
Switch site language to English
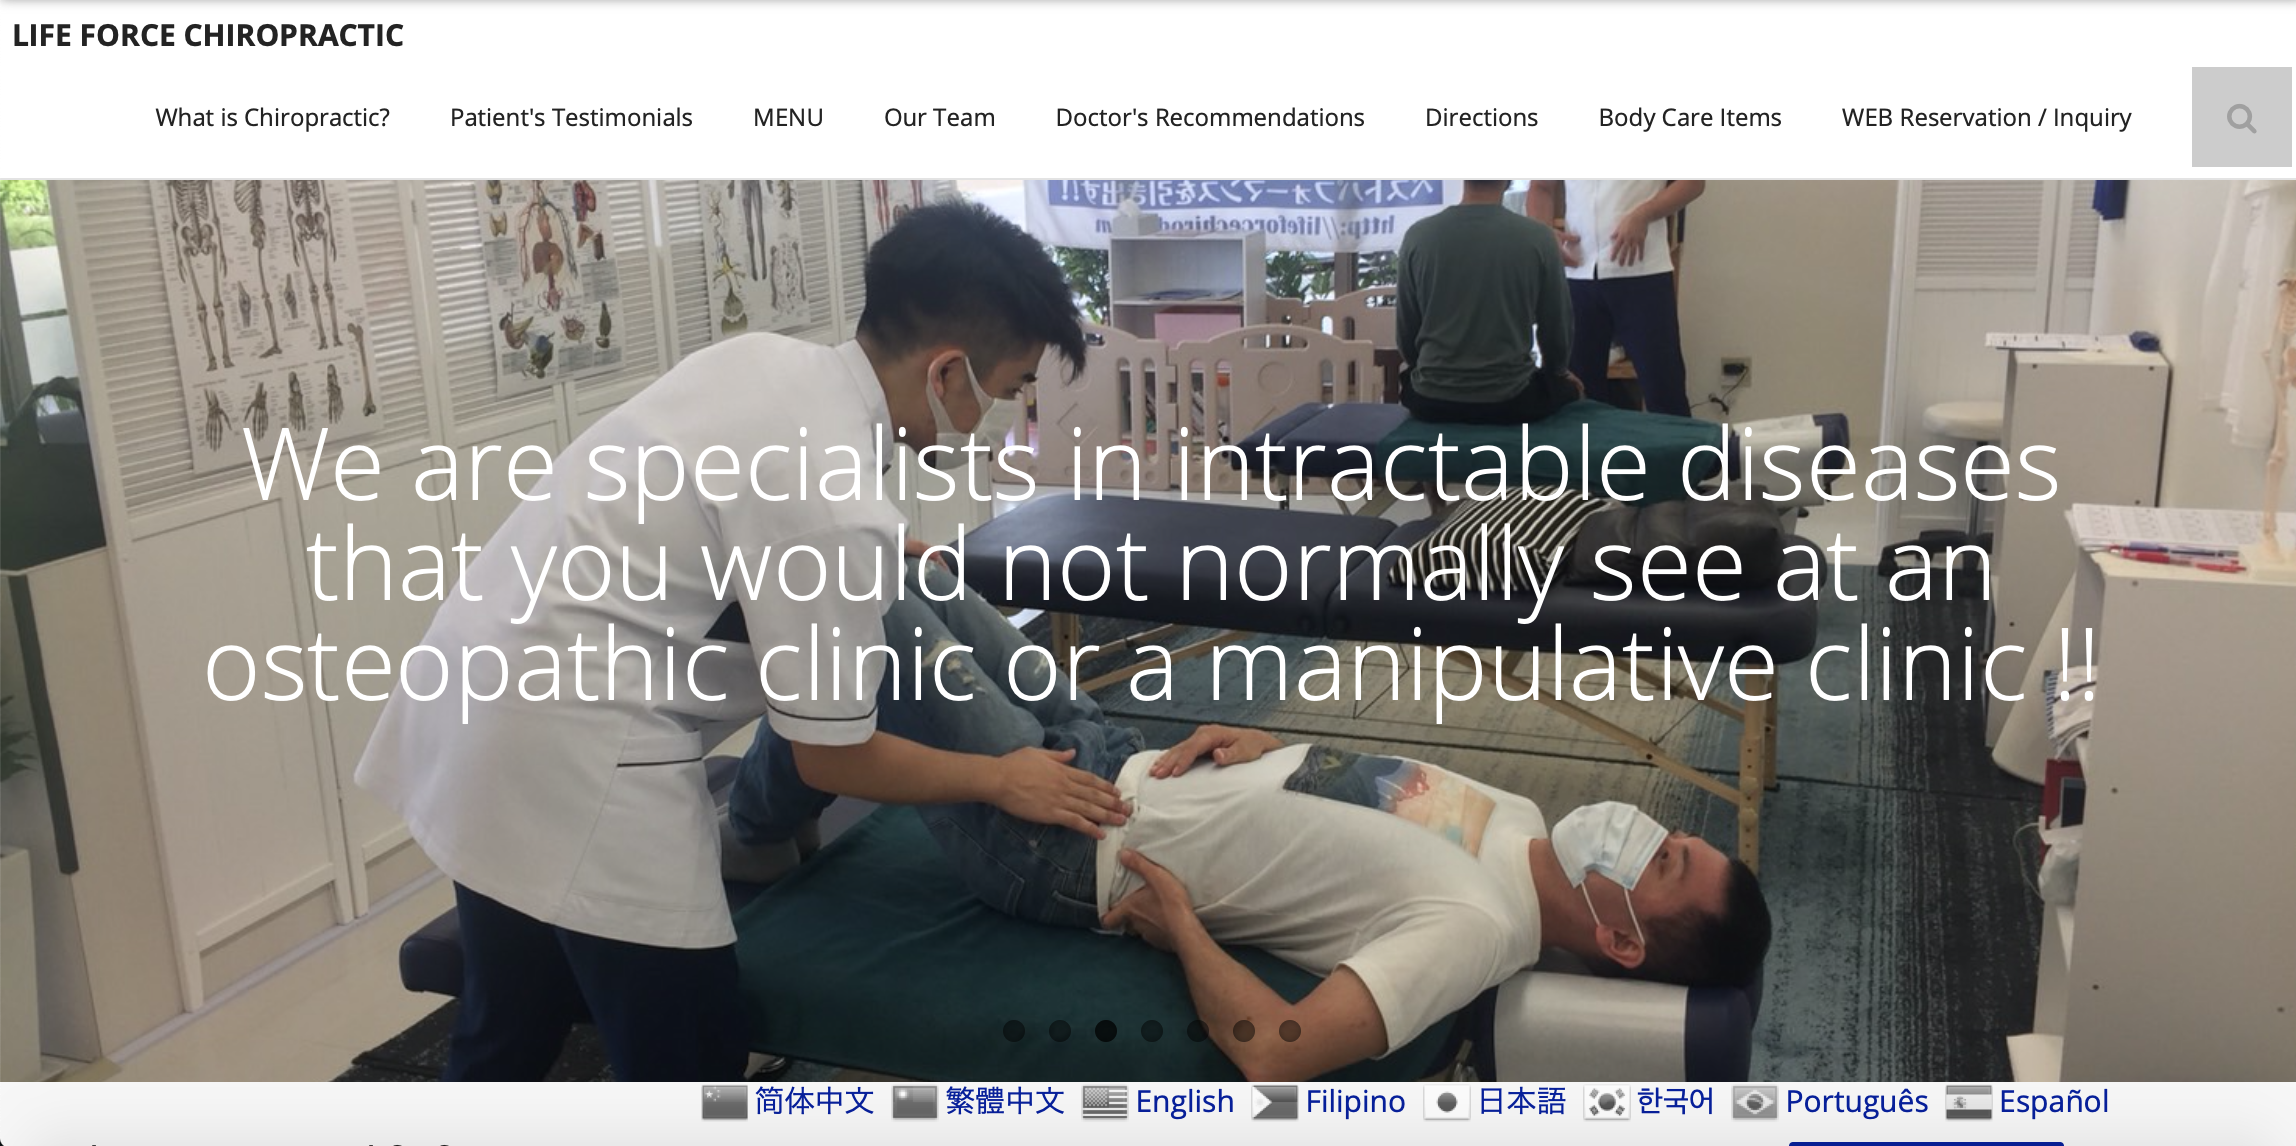tap(1185, 1101)
